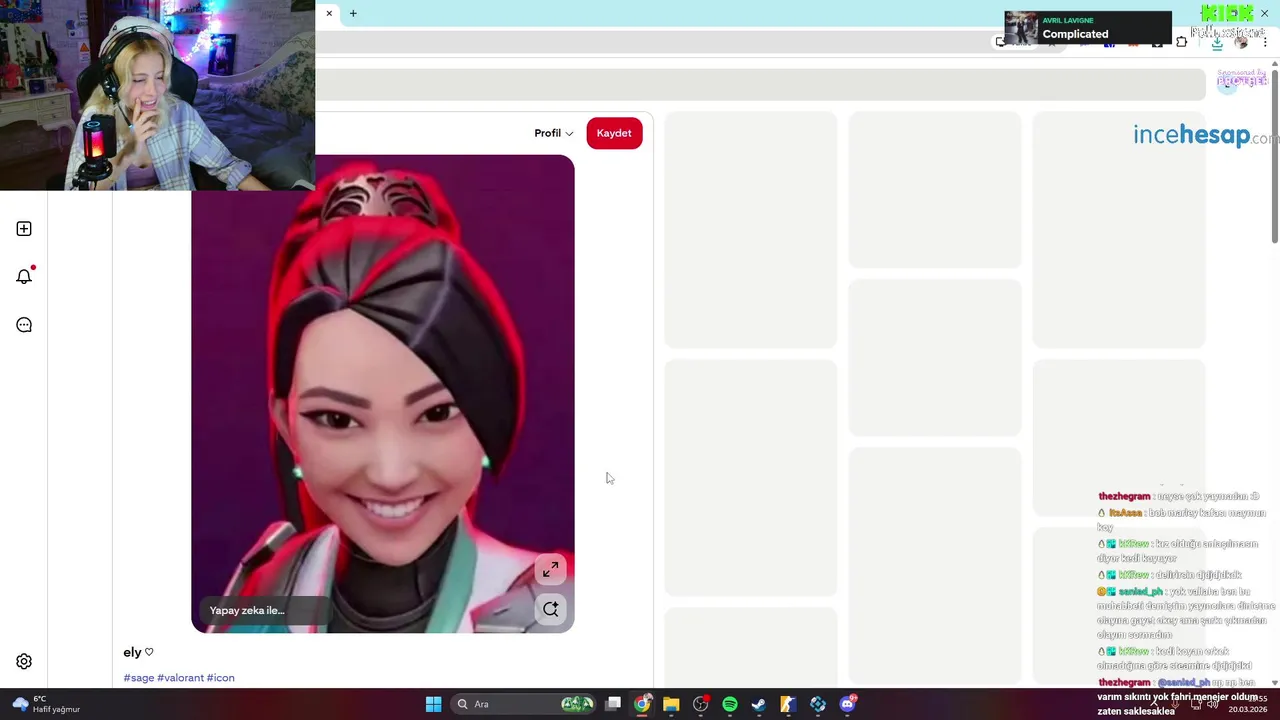Open Spotify from the taskbar
Image resolution: width=1280 pixels, height=720 pixels.
point(730,704)
